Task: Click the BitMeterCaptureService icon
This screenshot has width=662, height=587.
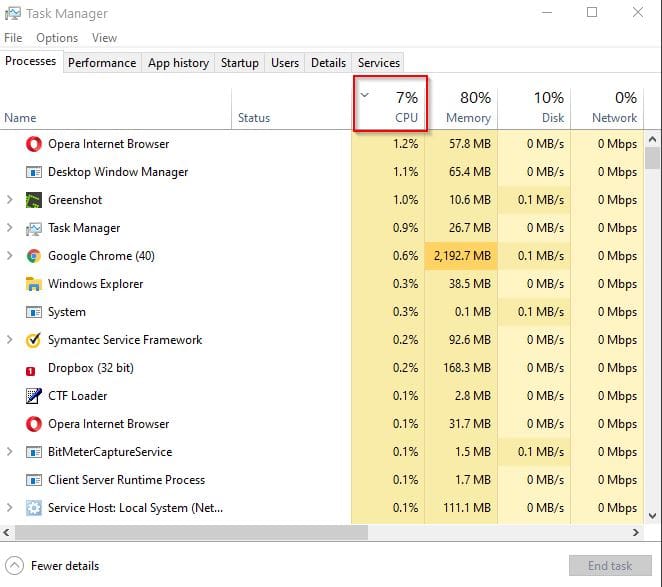Action: pyautogui.click(x=34, y=452)
